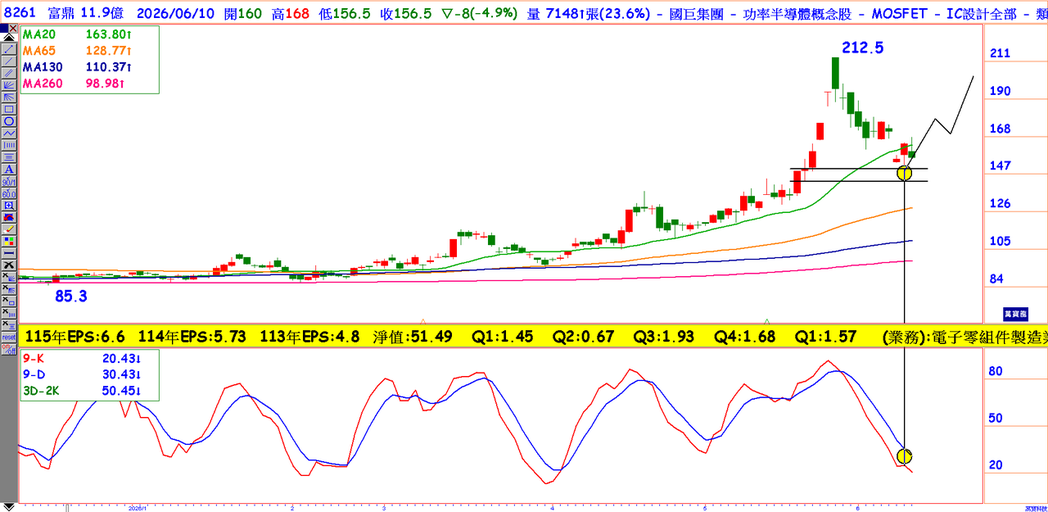Select the plain straight line drawing tool
Screen dimensions: 1048x512
click(x=9, y=61)
